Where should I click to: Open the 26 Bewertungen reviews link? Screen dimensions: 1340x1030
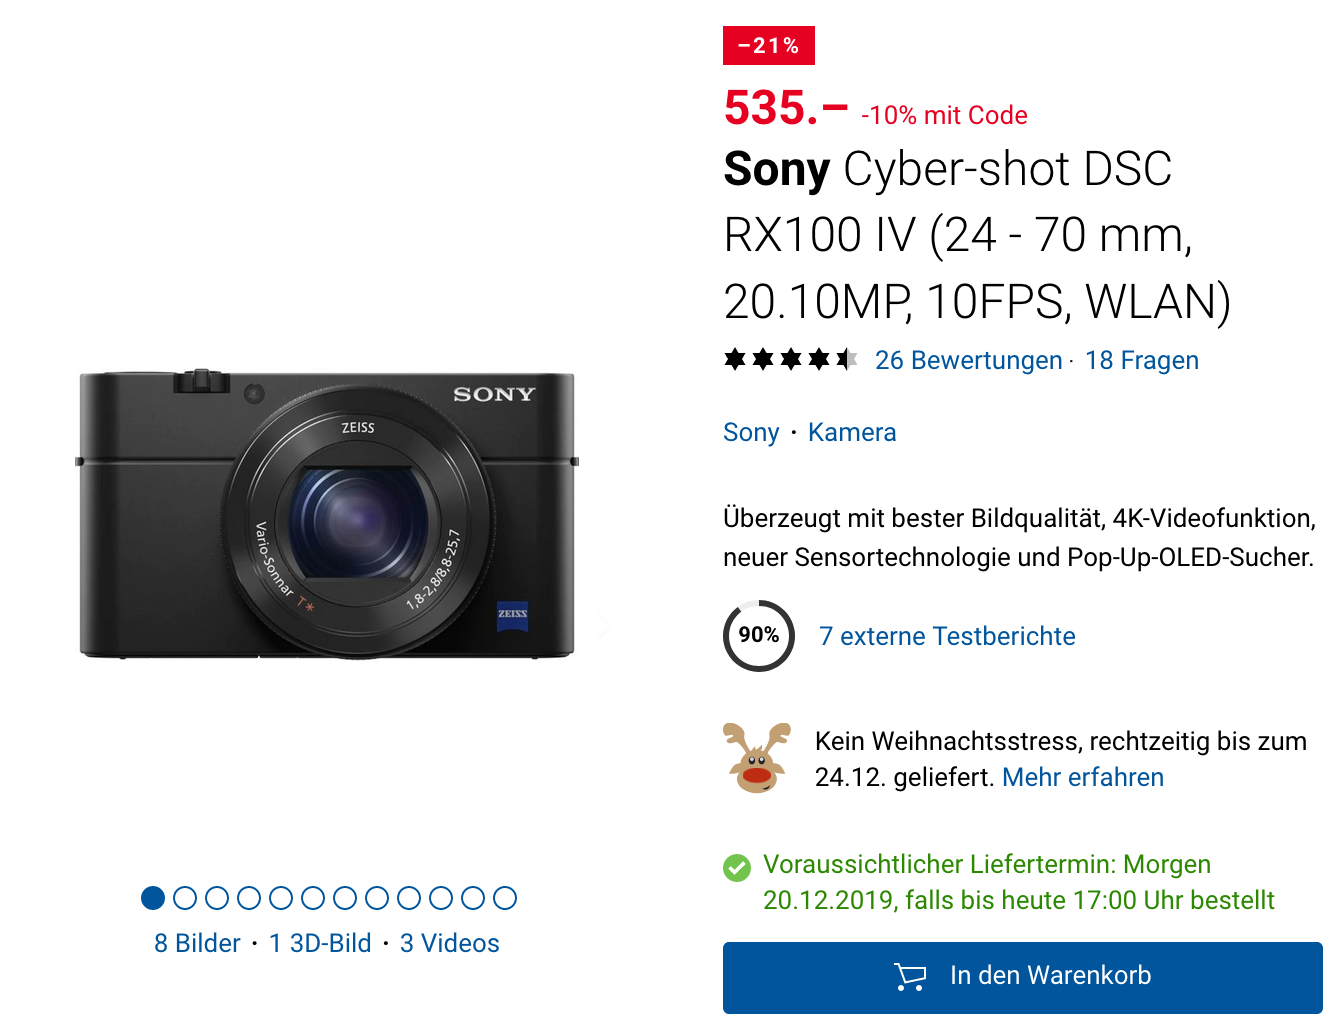968,360
